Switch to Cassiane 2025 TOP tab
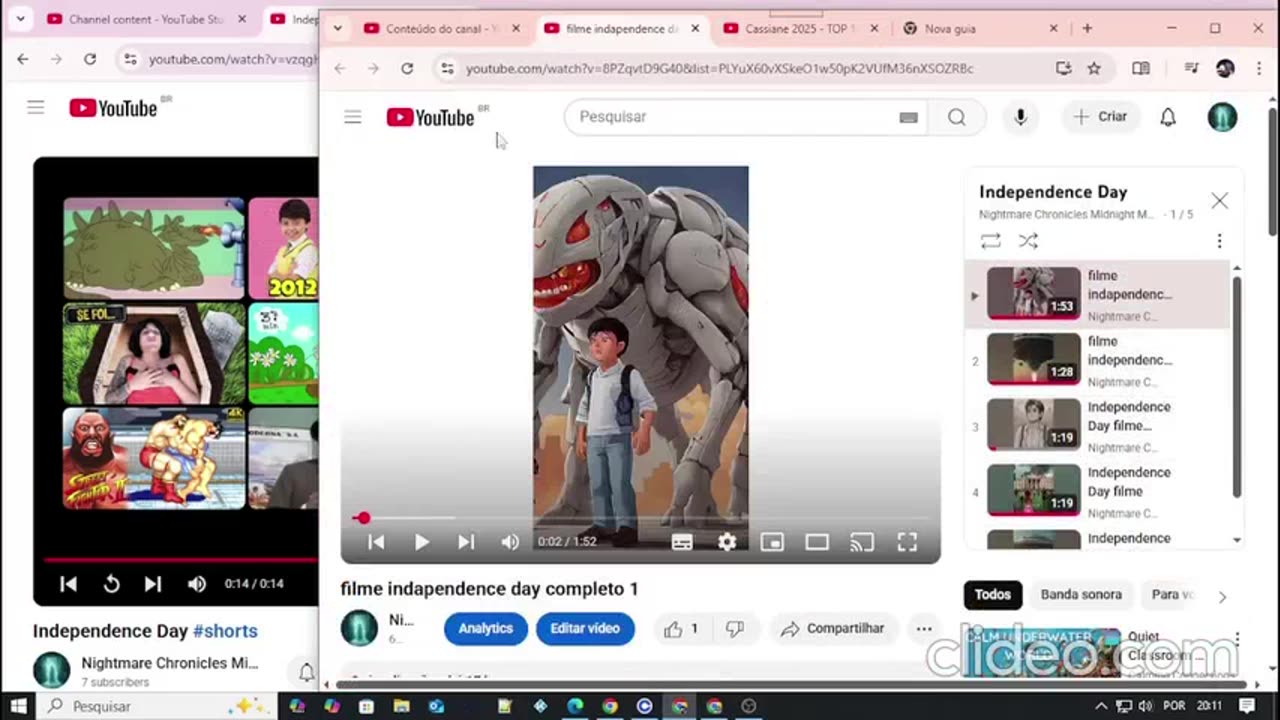The height and width of the screenshot is (720, 1280). (x=802, y=29)
